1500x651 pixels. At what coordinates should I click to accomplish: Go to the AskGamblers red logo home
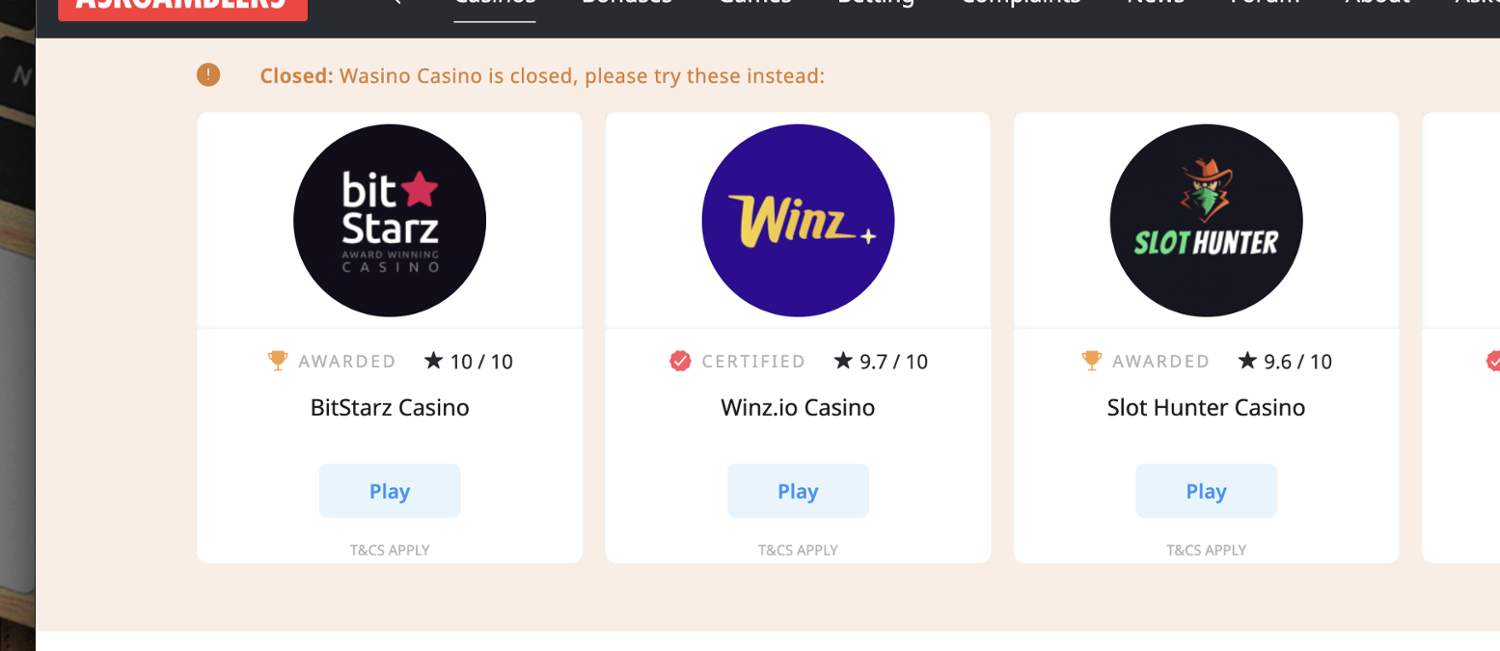point(183,6)
